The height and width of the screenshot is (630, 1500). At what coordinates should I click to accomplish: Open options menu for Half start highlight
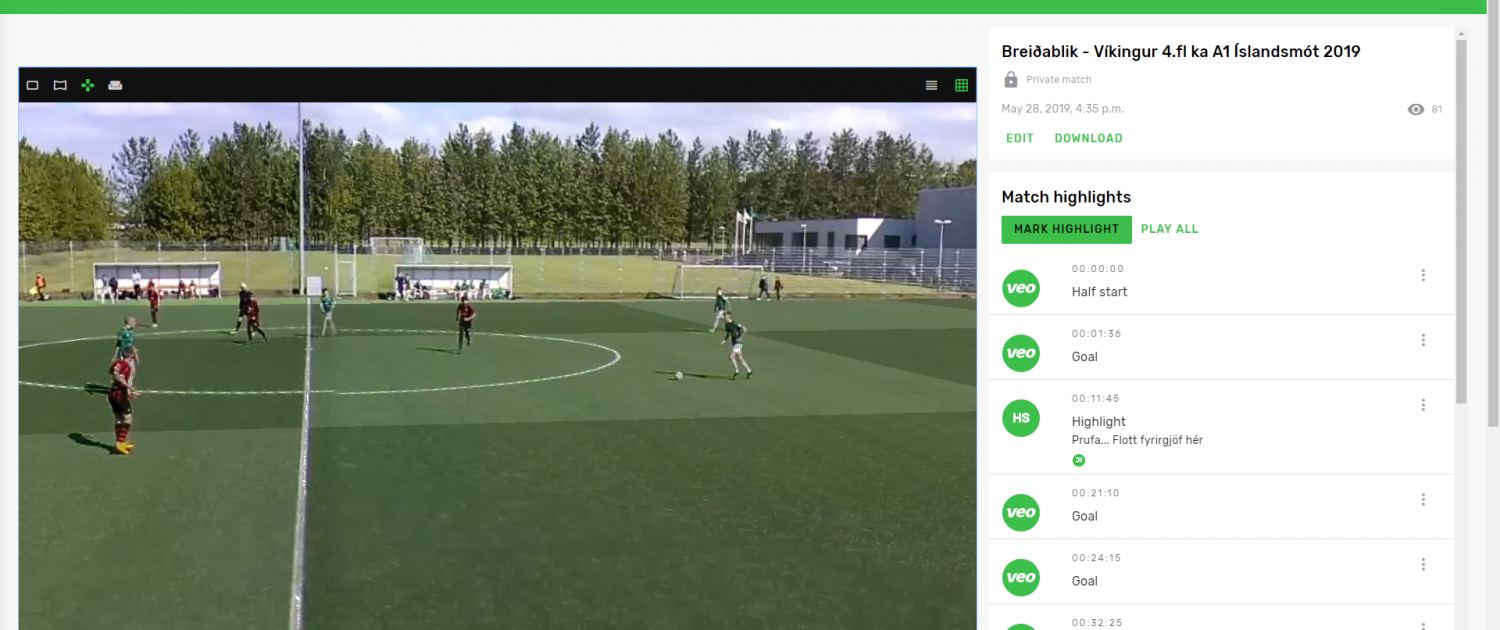1423,275
